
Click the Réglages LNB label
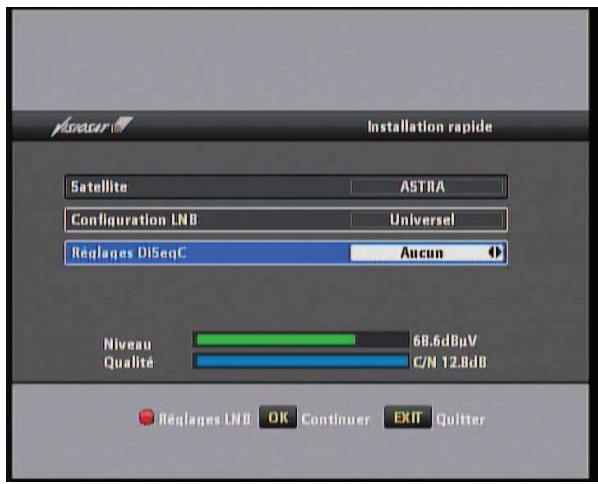tap(205, 419)
